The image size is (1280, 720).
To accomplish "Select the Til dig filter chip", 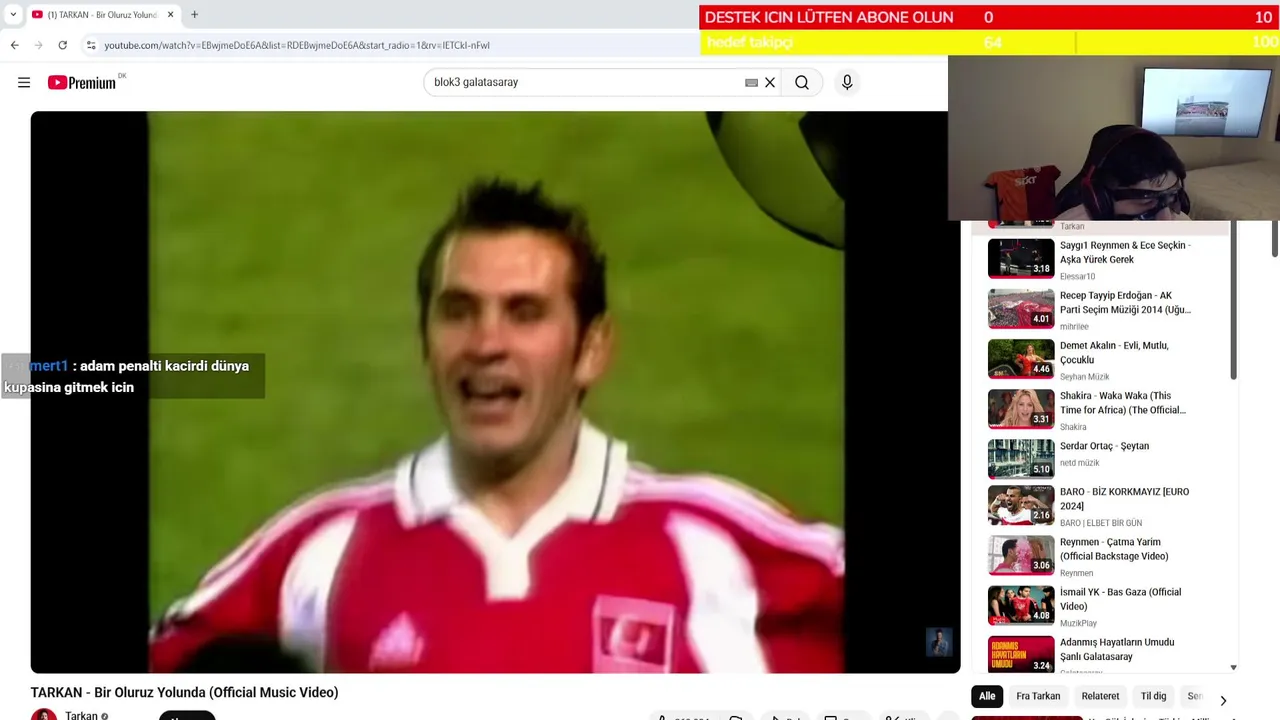I will pos(1153,696).
